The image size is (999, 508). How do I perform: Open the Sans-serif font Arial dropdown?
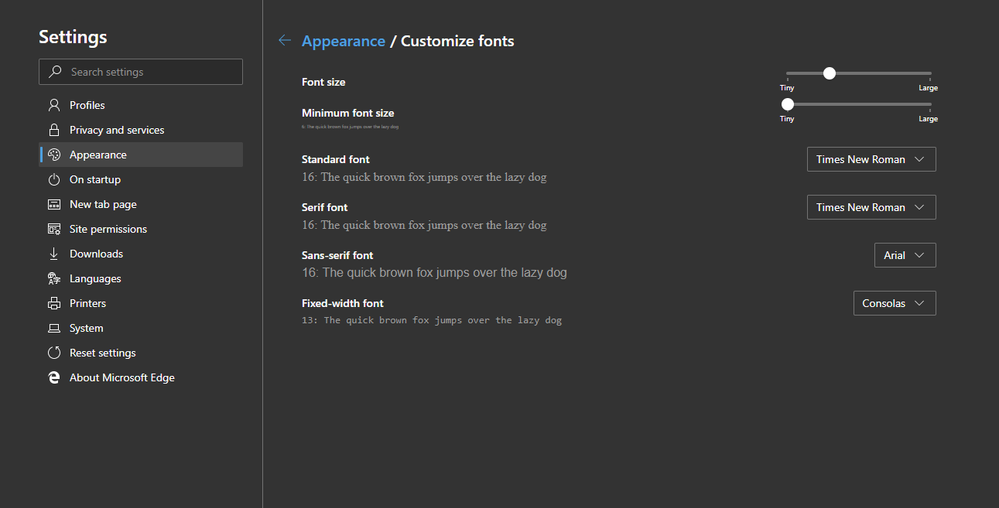point(905,255)
